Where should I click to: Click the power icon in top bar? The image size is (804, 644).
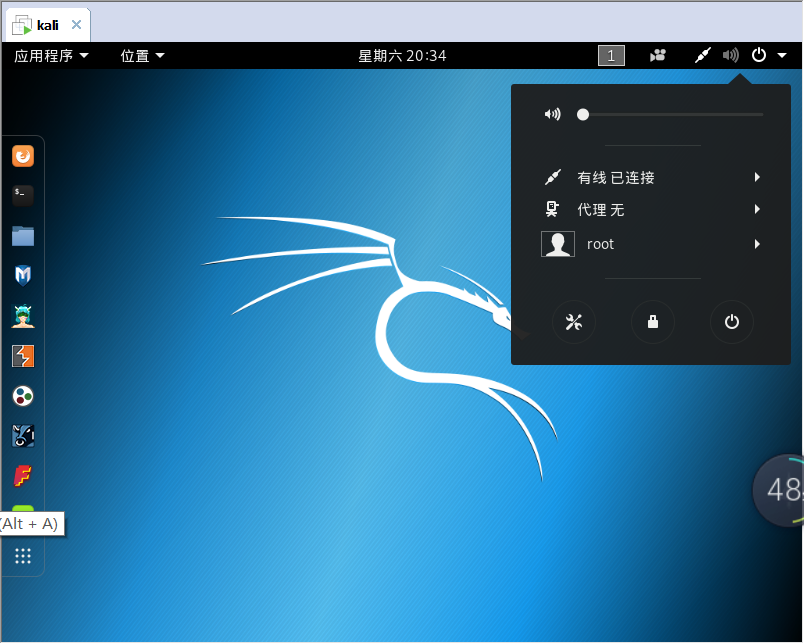click(759, 55)
